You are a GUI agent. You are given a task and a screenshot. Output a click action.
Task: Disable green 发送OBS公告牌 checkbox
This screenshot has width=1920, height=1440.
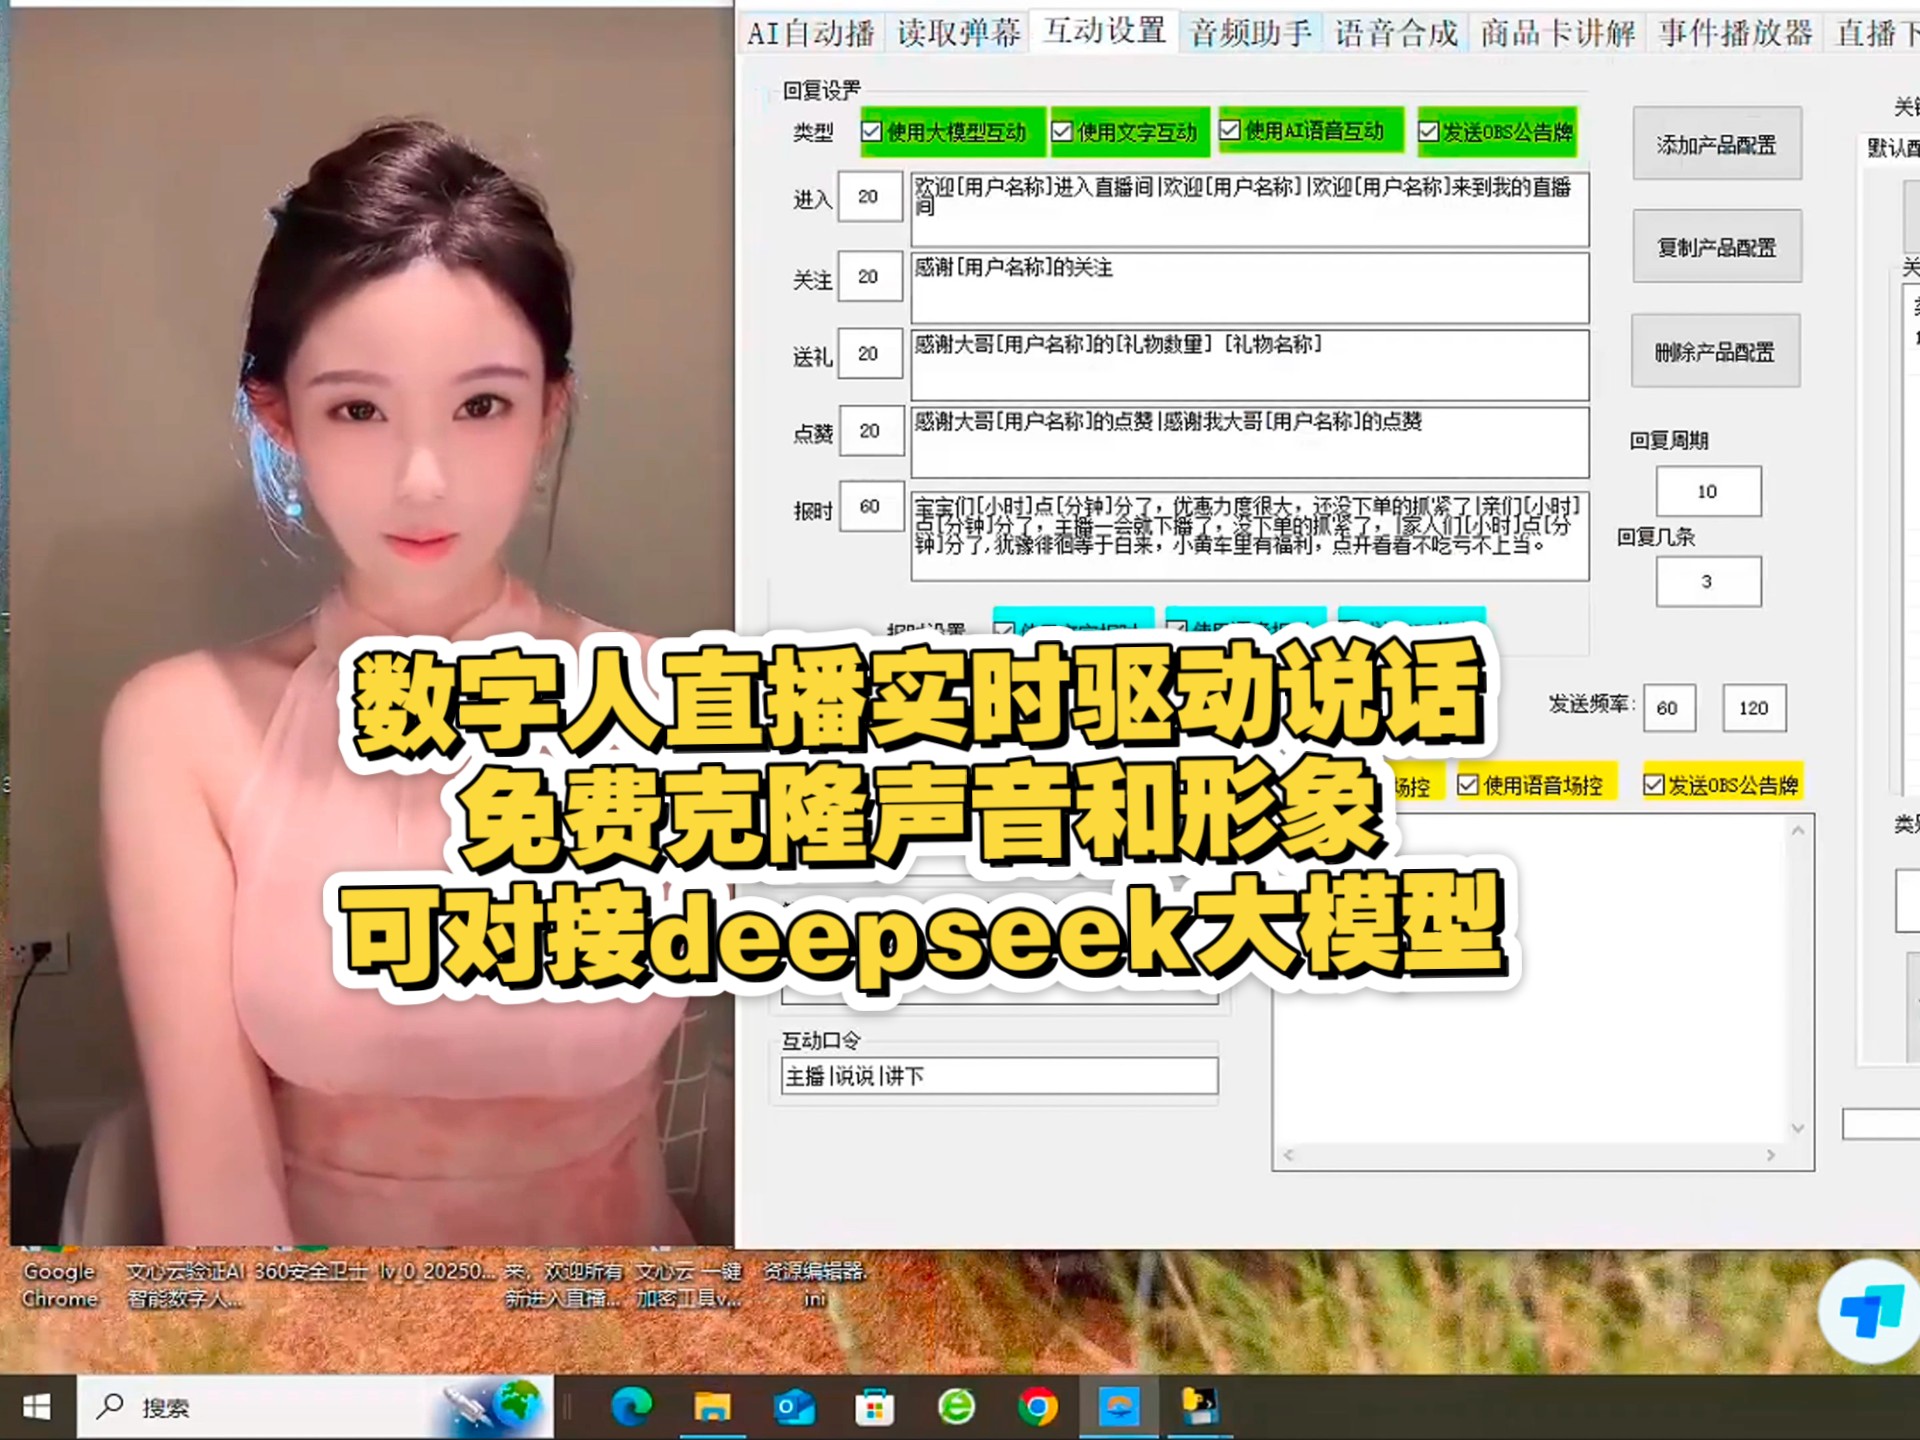[1428, 132]
